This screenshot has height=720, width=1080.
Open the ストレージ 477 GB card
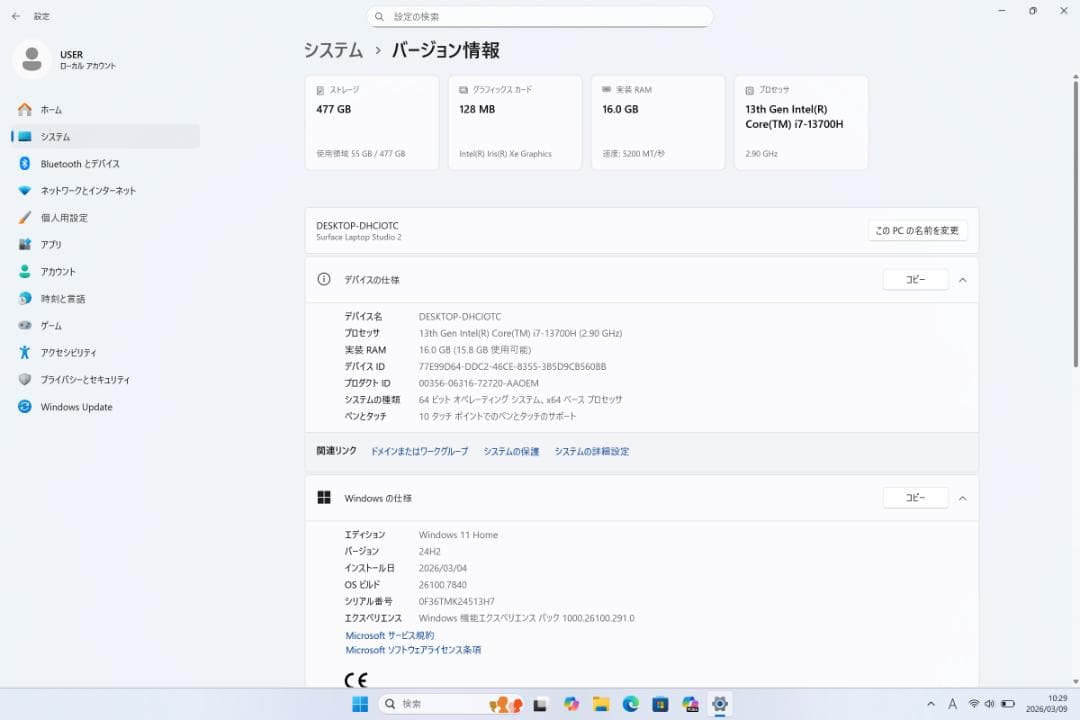click(x=372, y=123)
